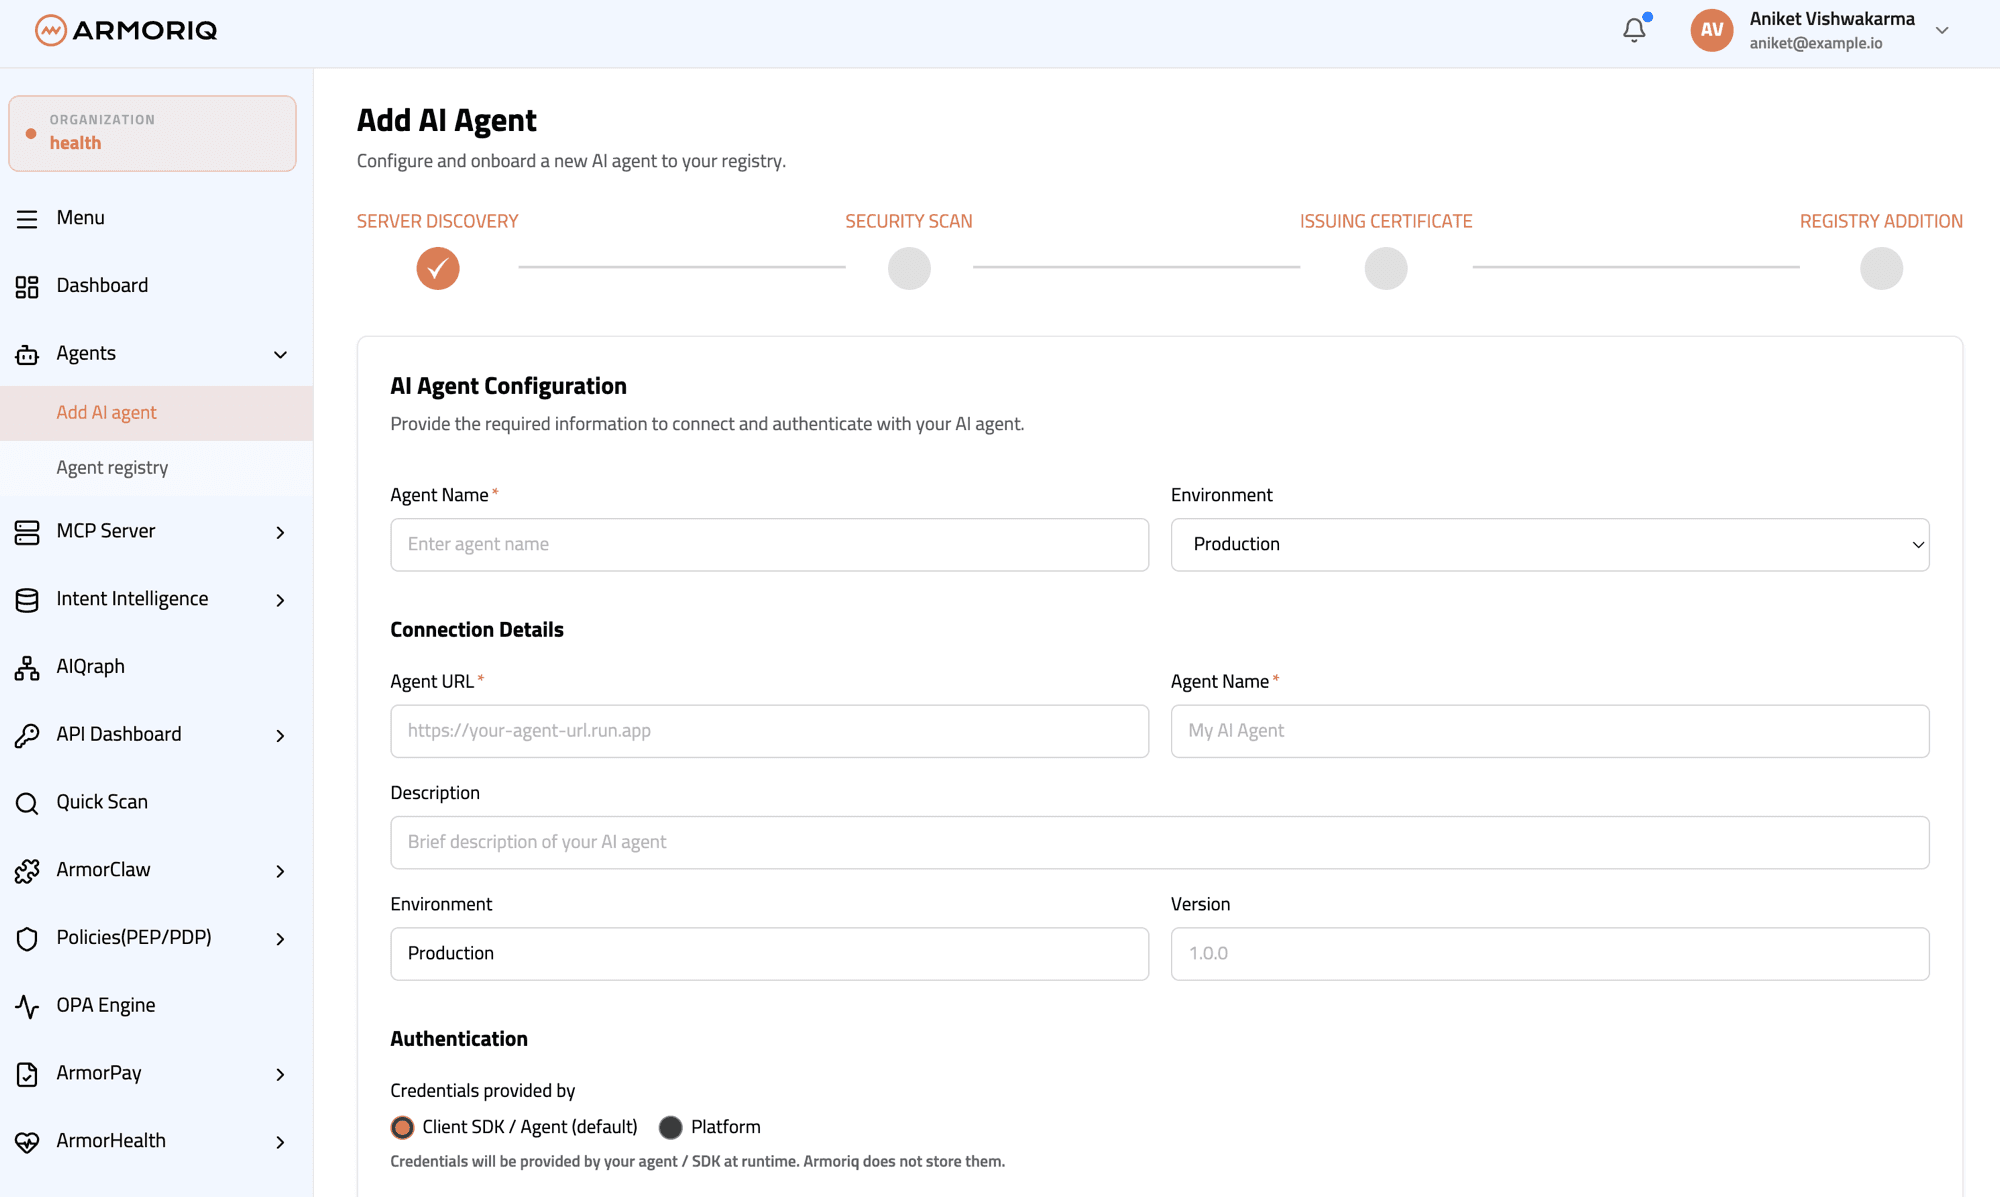The image size is (2000, 1197).
Task: Click the completed Server Discovery checkmark step
Action: [x=438, y=268]
